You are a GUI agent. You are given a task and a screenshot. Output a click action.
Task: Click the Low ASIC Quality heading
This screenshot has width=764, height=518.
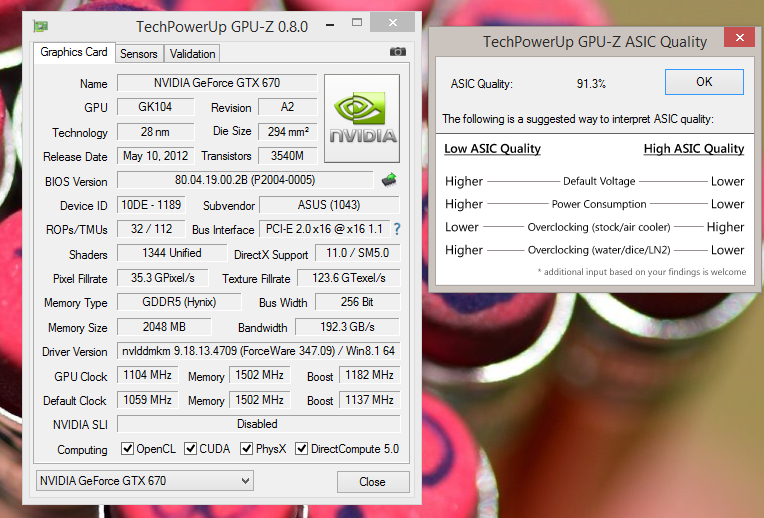point(492,149)
